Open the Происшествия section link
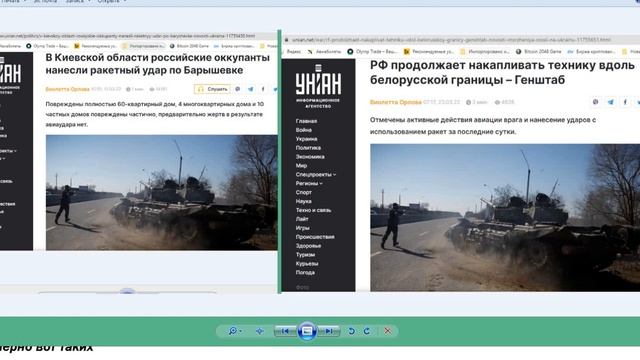 pyautogui.click(x=315, y=237)
